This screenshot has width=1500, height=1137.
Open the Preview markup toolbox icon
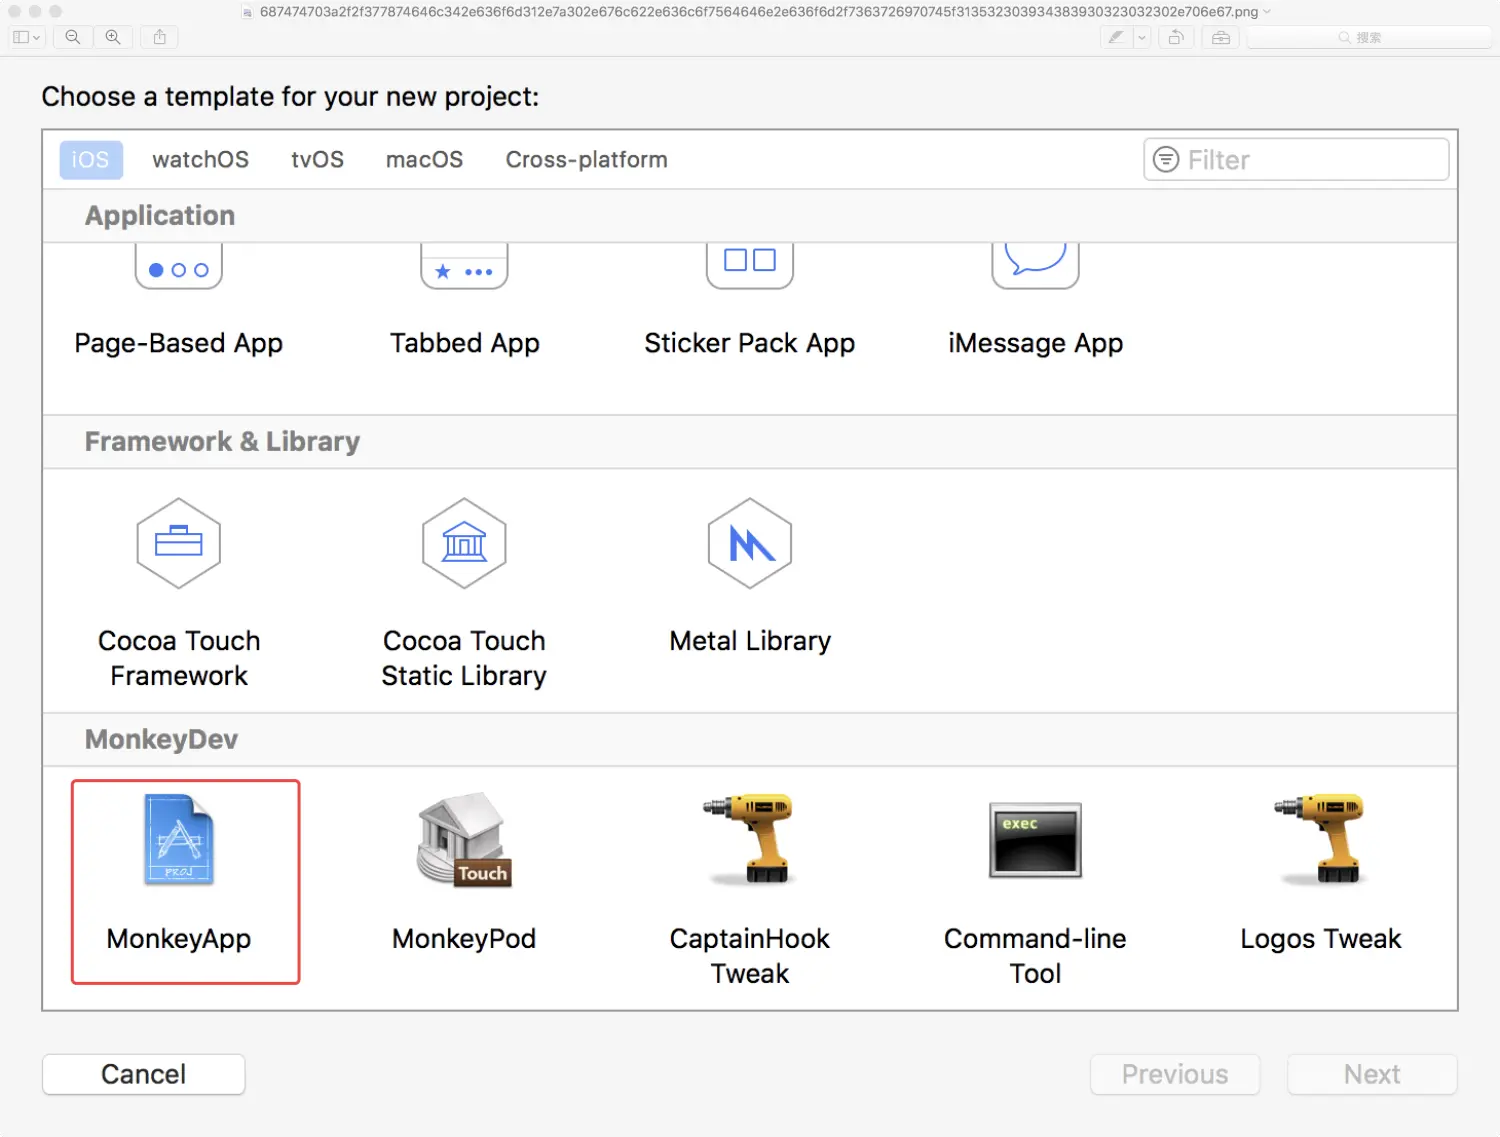[1221, 37]
